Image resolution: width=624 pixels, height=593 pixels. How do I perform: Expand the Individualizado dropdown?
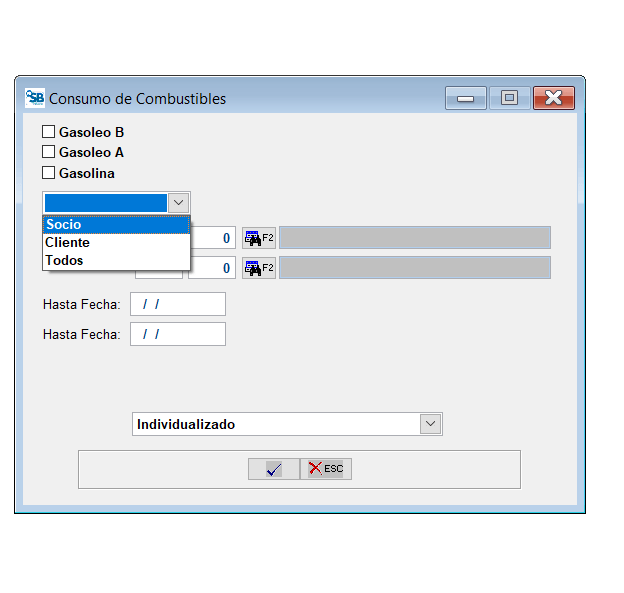[430, 424]
